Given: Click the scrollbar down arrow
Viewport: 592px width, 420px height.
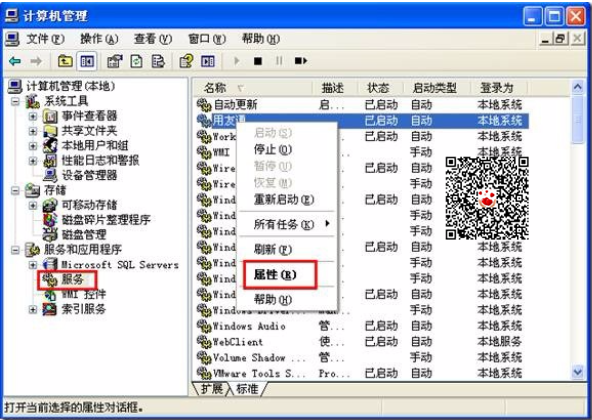Looking at the screenshot, I should coord(578,372).
